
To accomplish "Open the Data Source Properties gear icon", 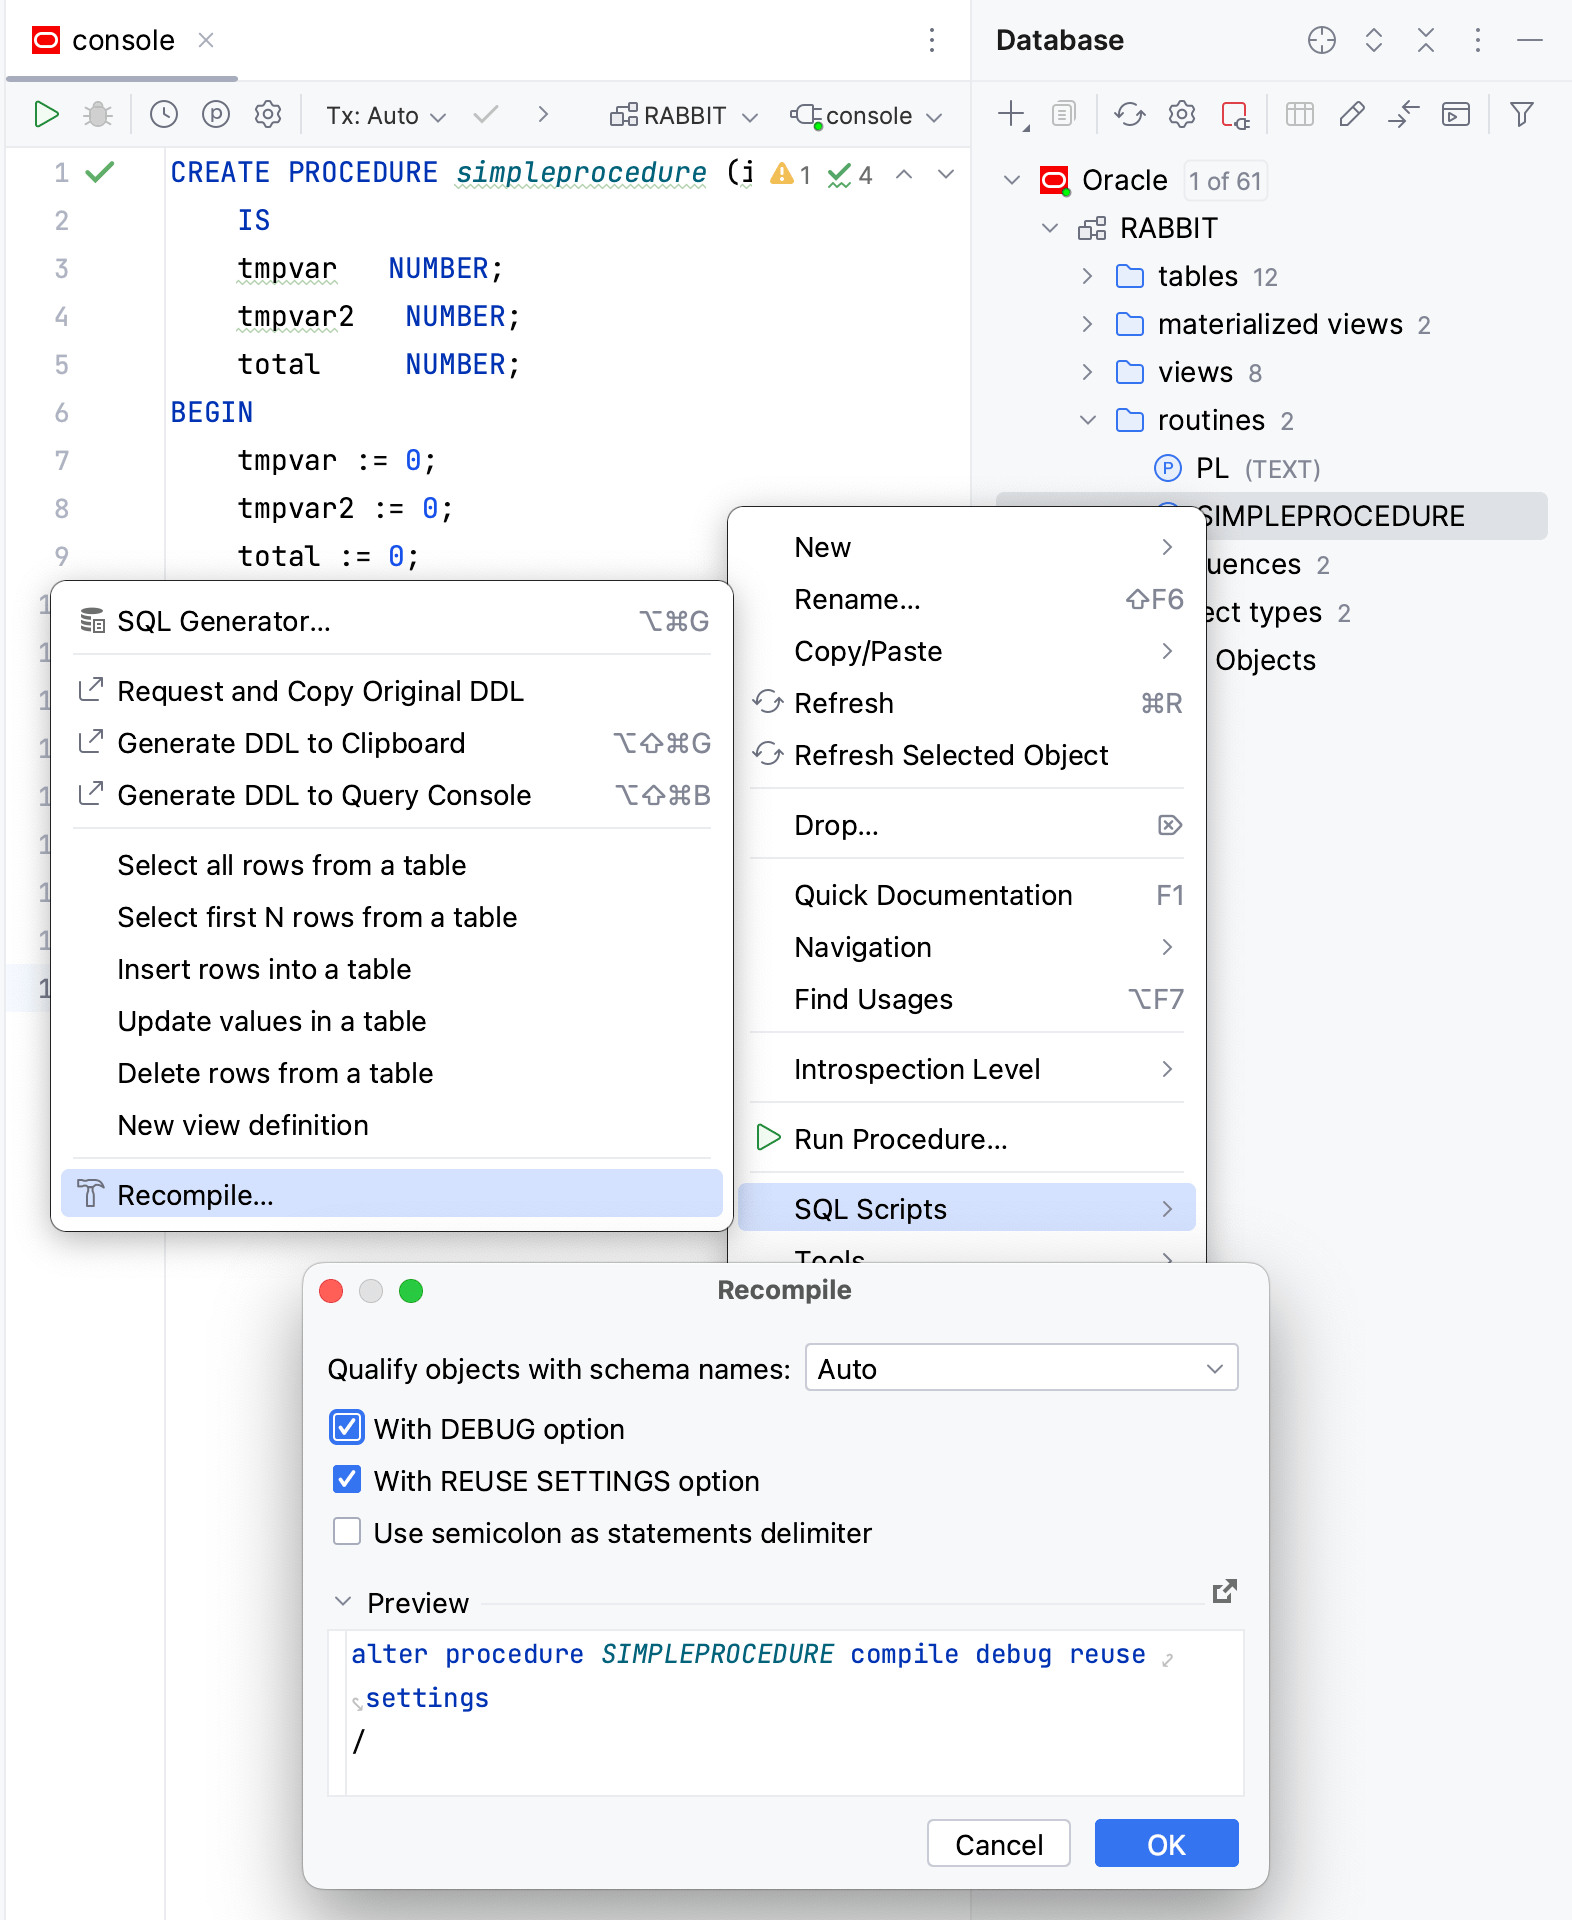I will tap(1182, 115).
